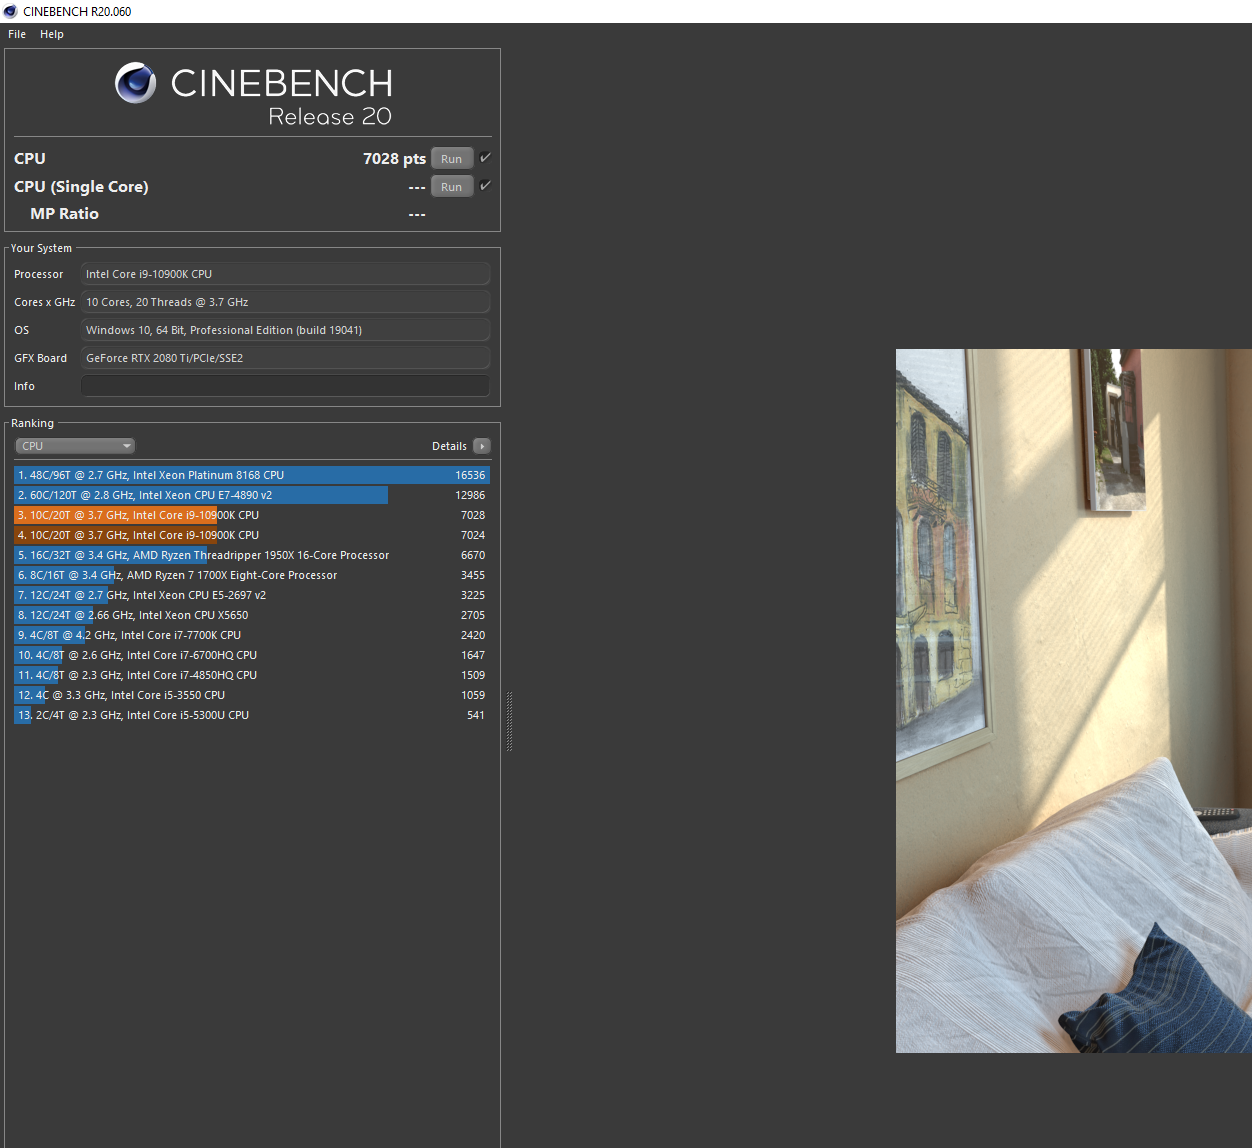Toggle the CPU (Single Core) test checkbox

[485, 186]
